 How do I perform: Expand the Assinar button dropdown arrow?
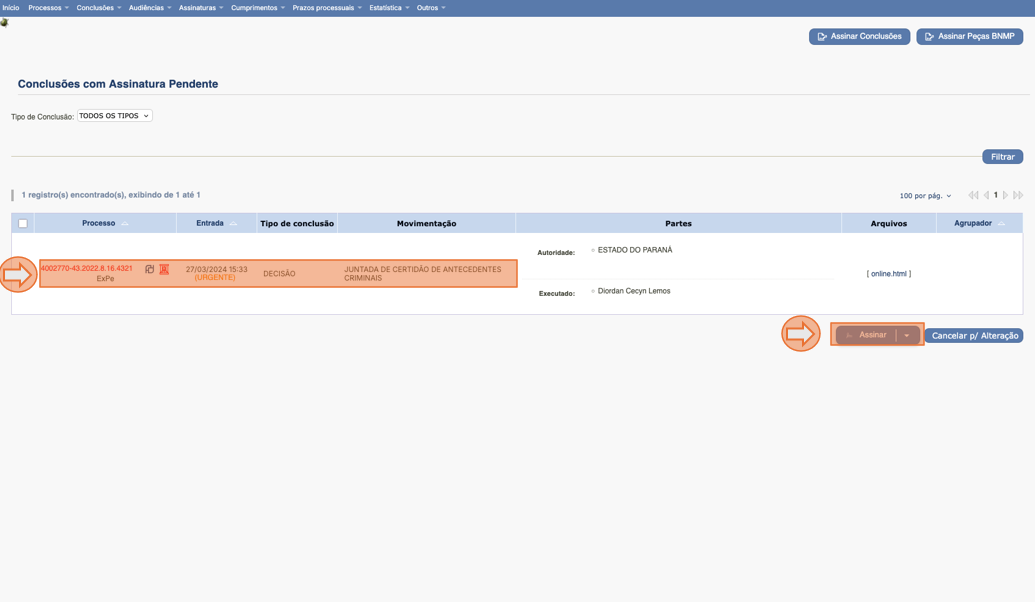(x=907, y=336)
